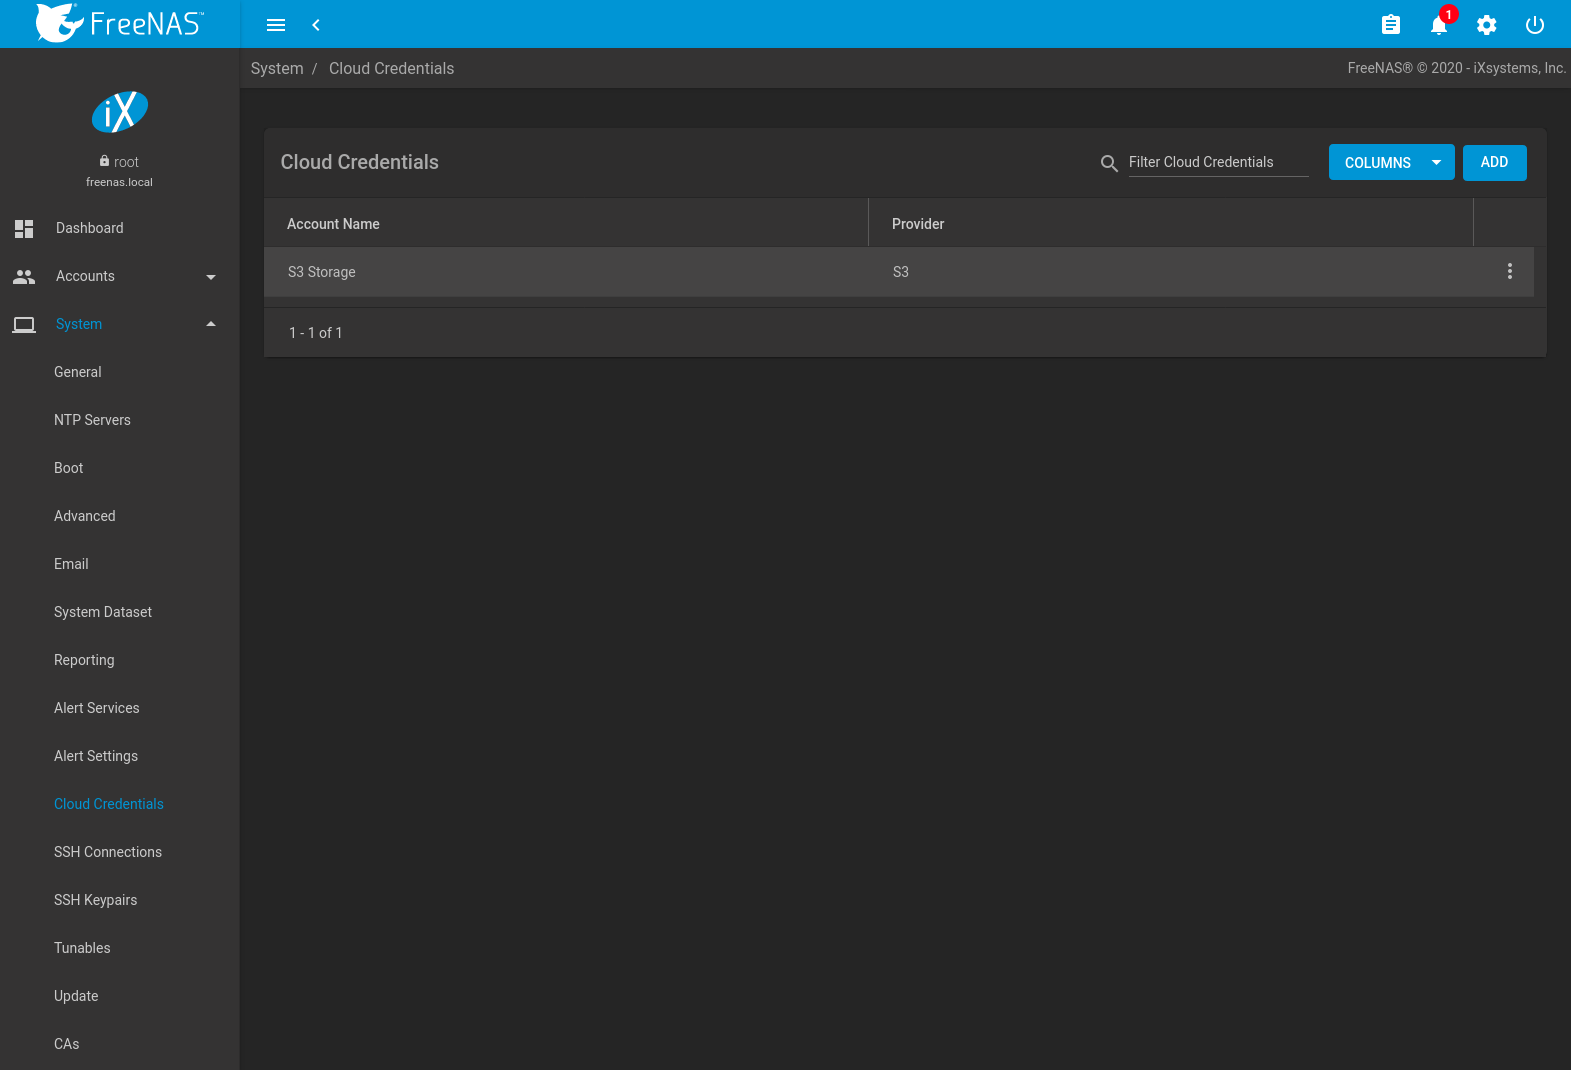Viewport: 1571px width, 1070px height.
Task: Click the FreeNAS logo
Action: point(120,23)
